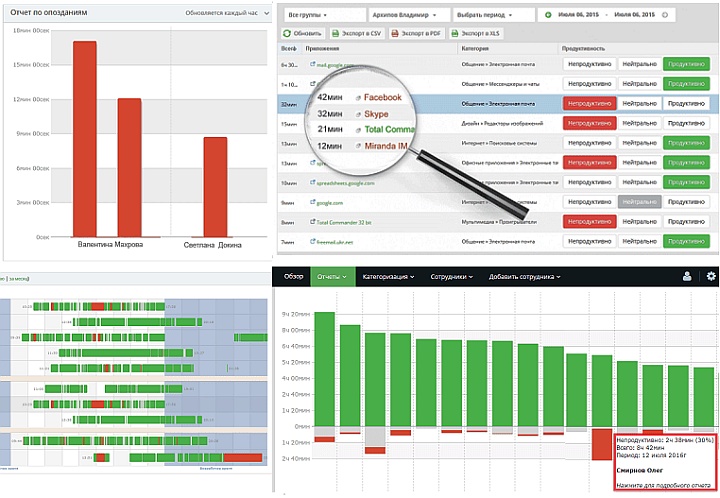The height and width of the screenshot is (498, 720).
Task: Open the Архипов Владимир employee dropdown
Action: click(410, 15)
